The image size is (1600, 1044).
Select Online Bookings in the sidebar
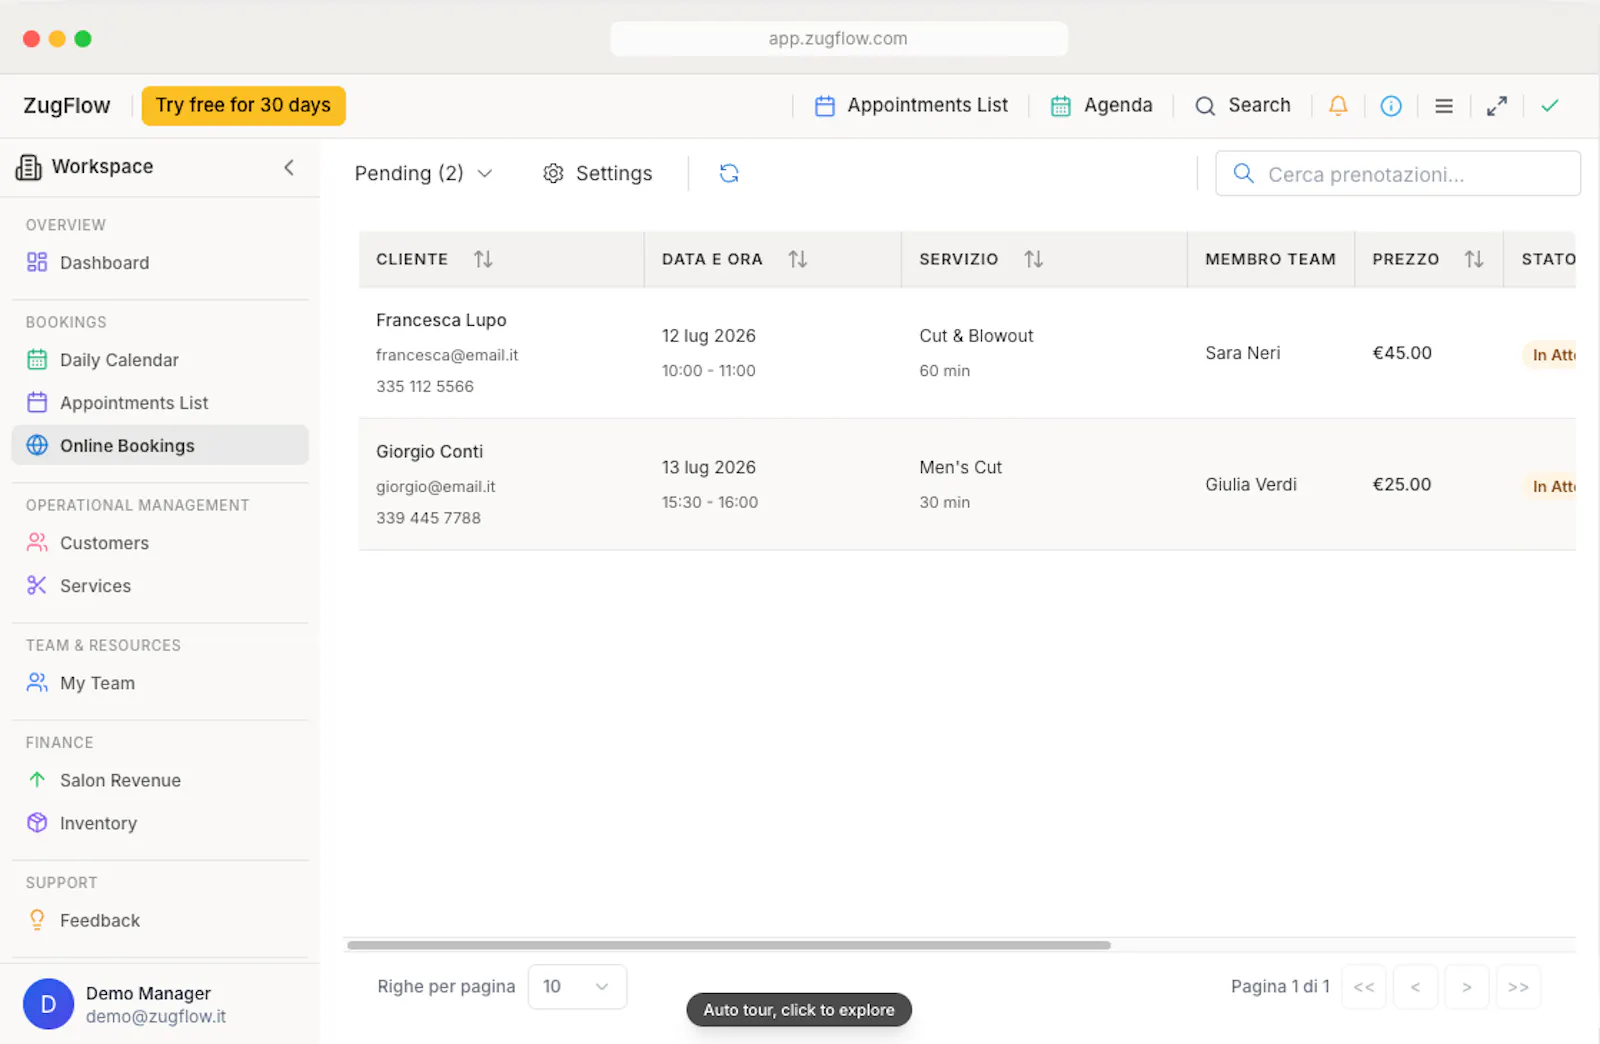coord(160,445)
